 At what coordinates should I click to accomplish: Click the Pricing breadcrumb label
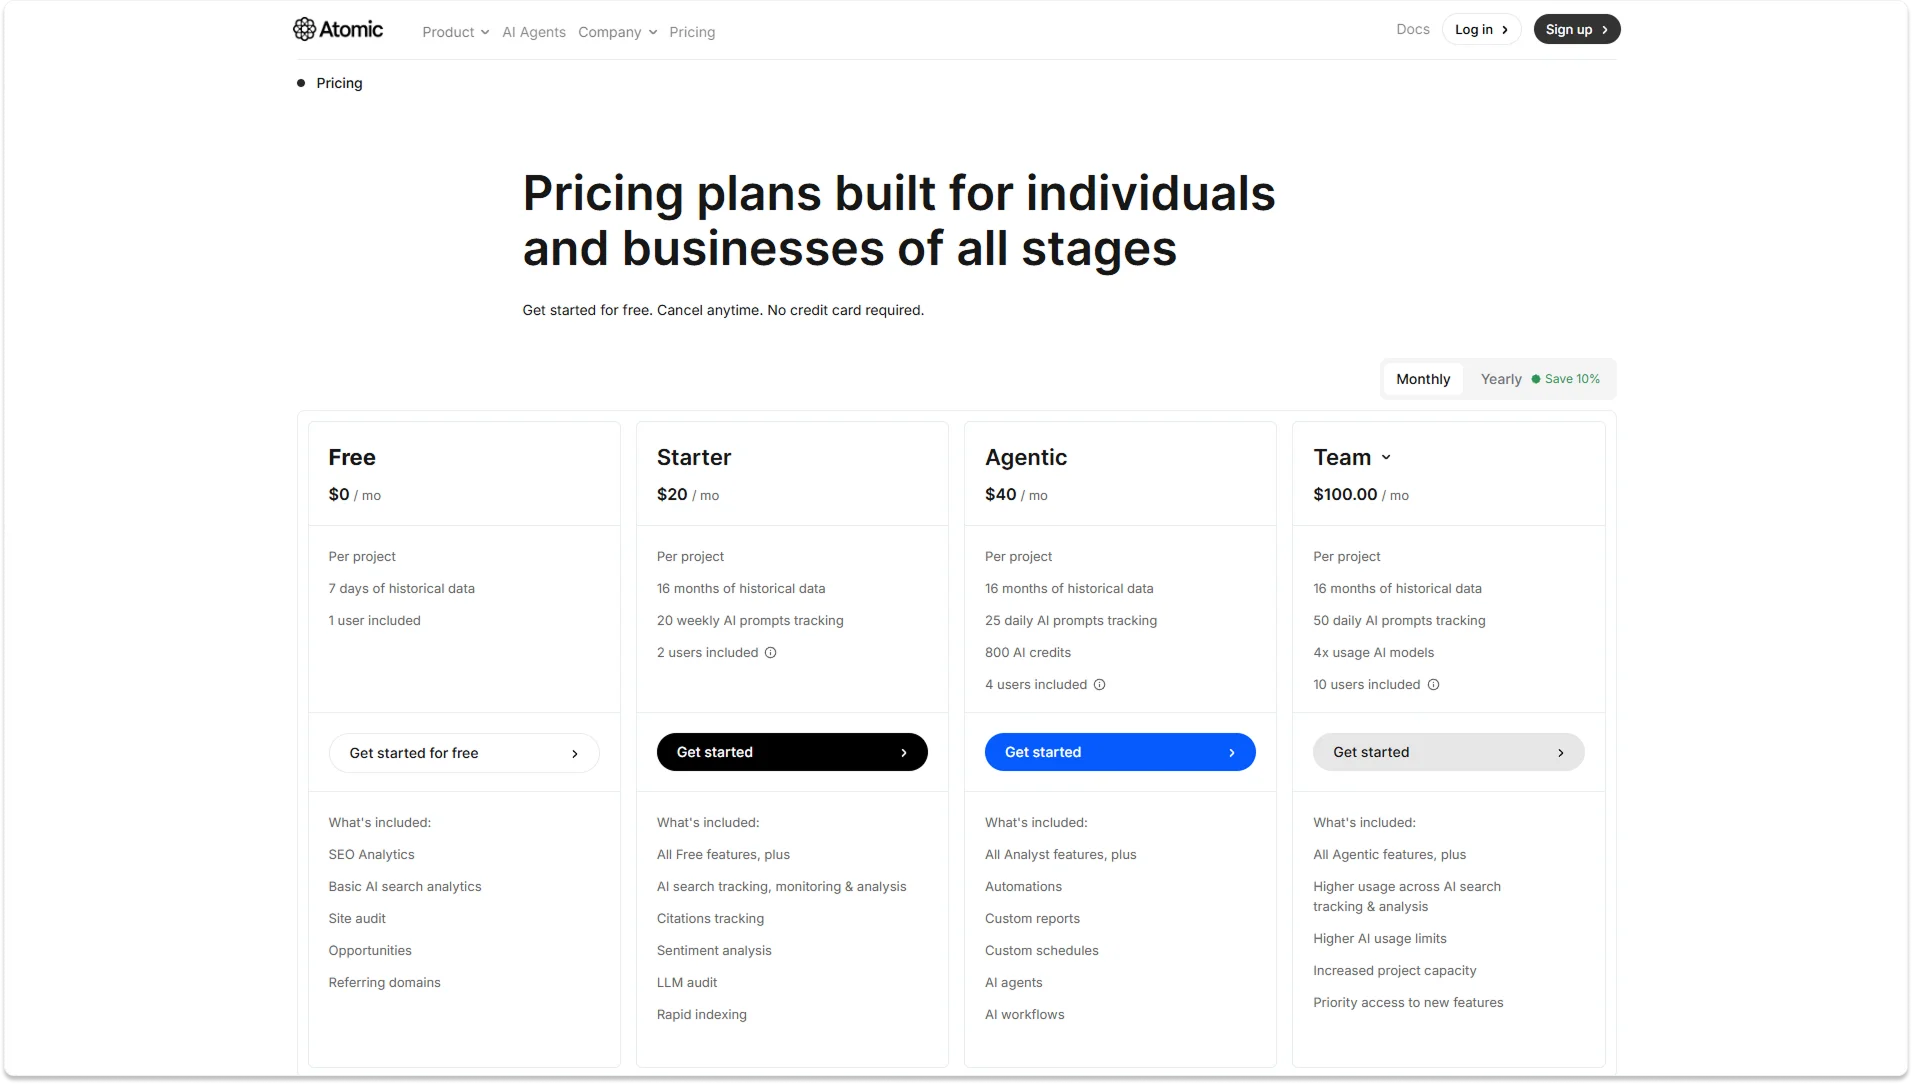[x=339, y=83]
